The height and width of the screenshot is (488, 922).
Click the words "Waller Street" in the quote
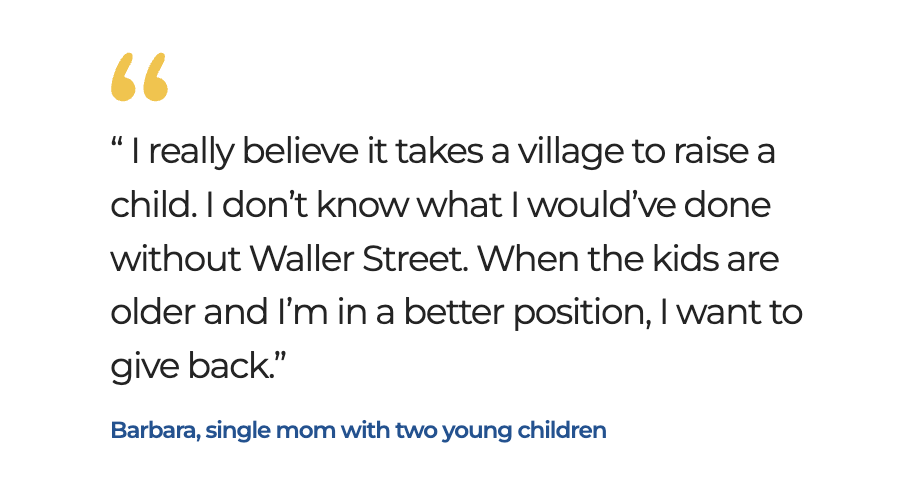358,259
